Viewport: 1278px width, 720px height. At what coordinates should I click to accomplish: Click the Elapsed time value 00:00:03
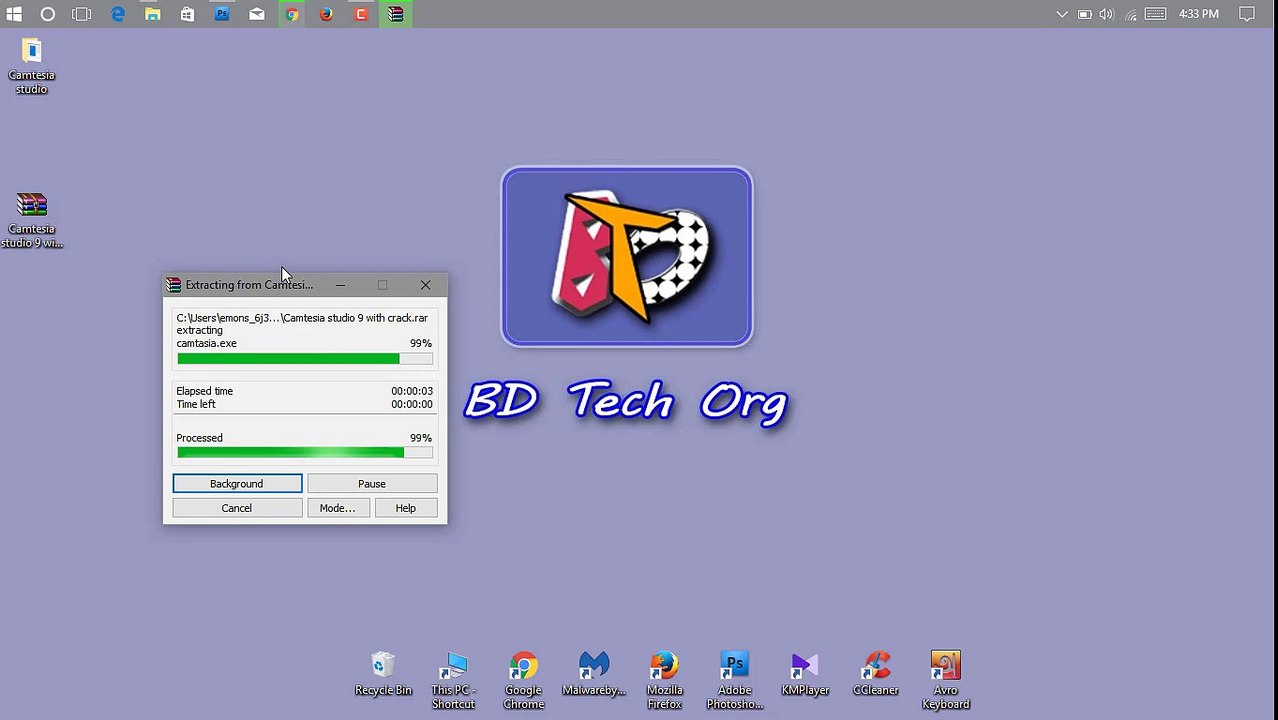click(412, 391)
